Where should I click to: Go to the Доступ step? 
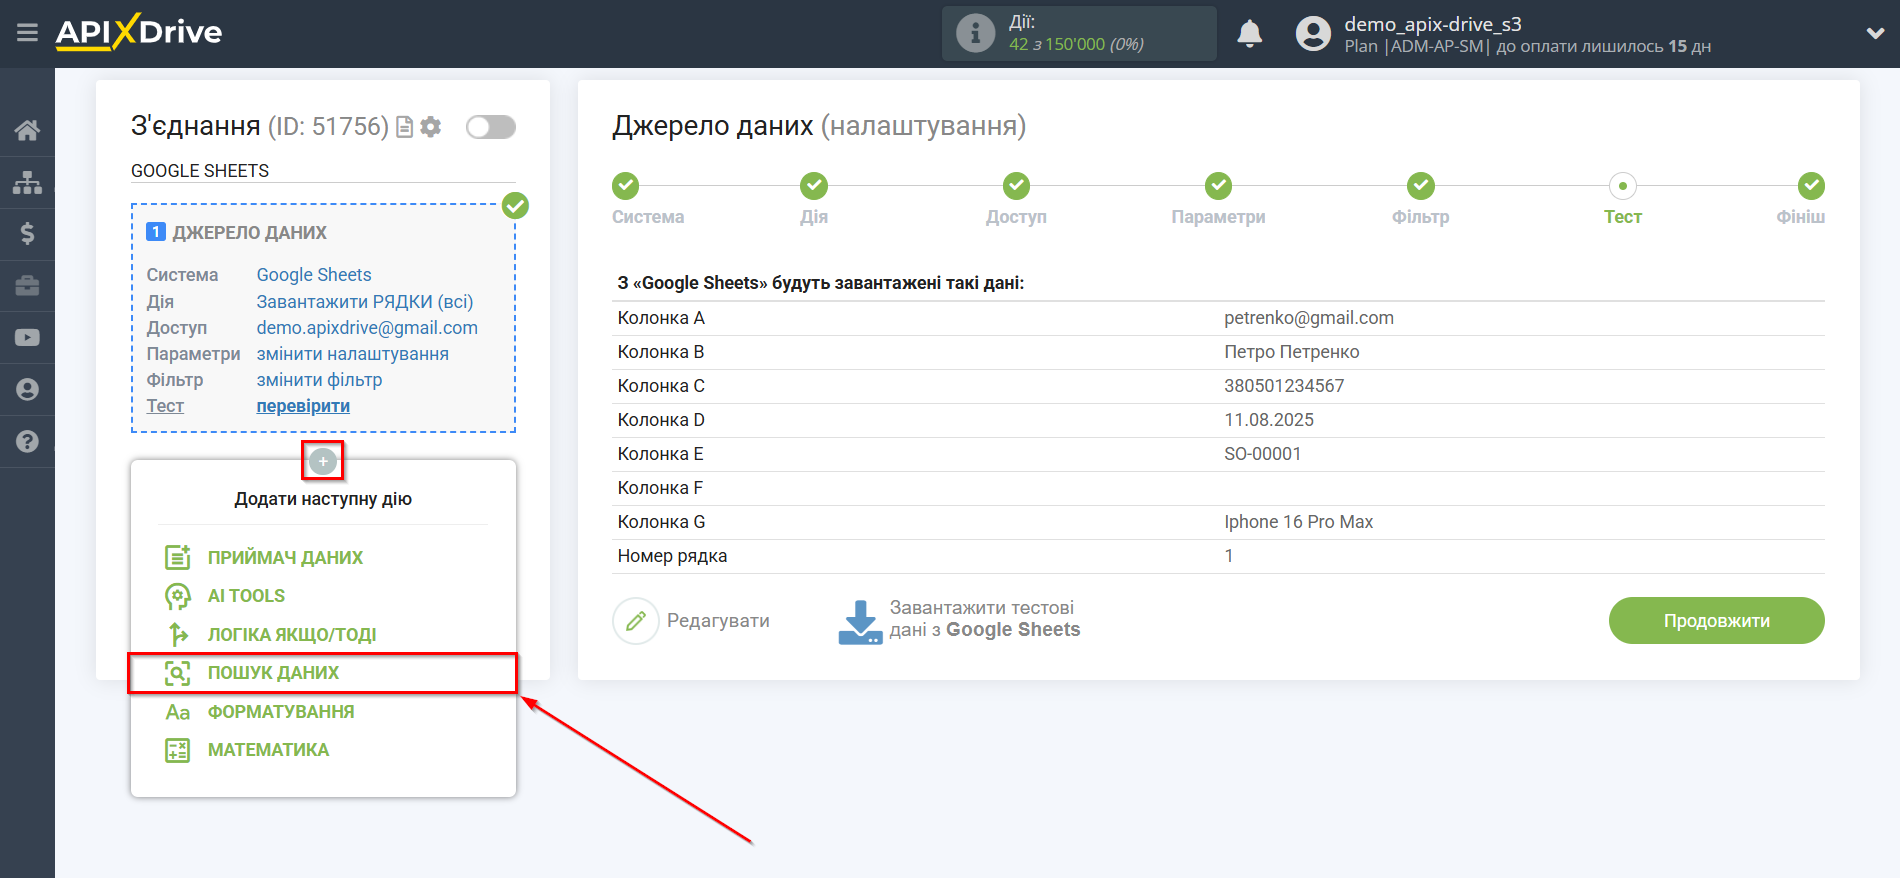click(x=1016, y=185)
